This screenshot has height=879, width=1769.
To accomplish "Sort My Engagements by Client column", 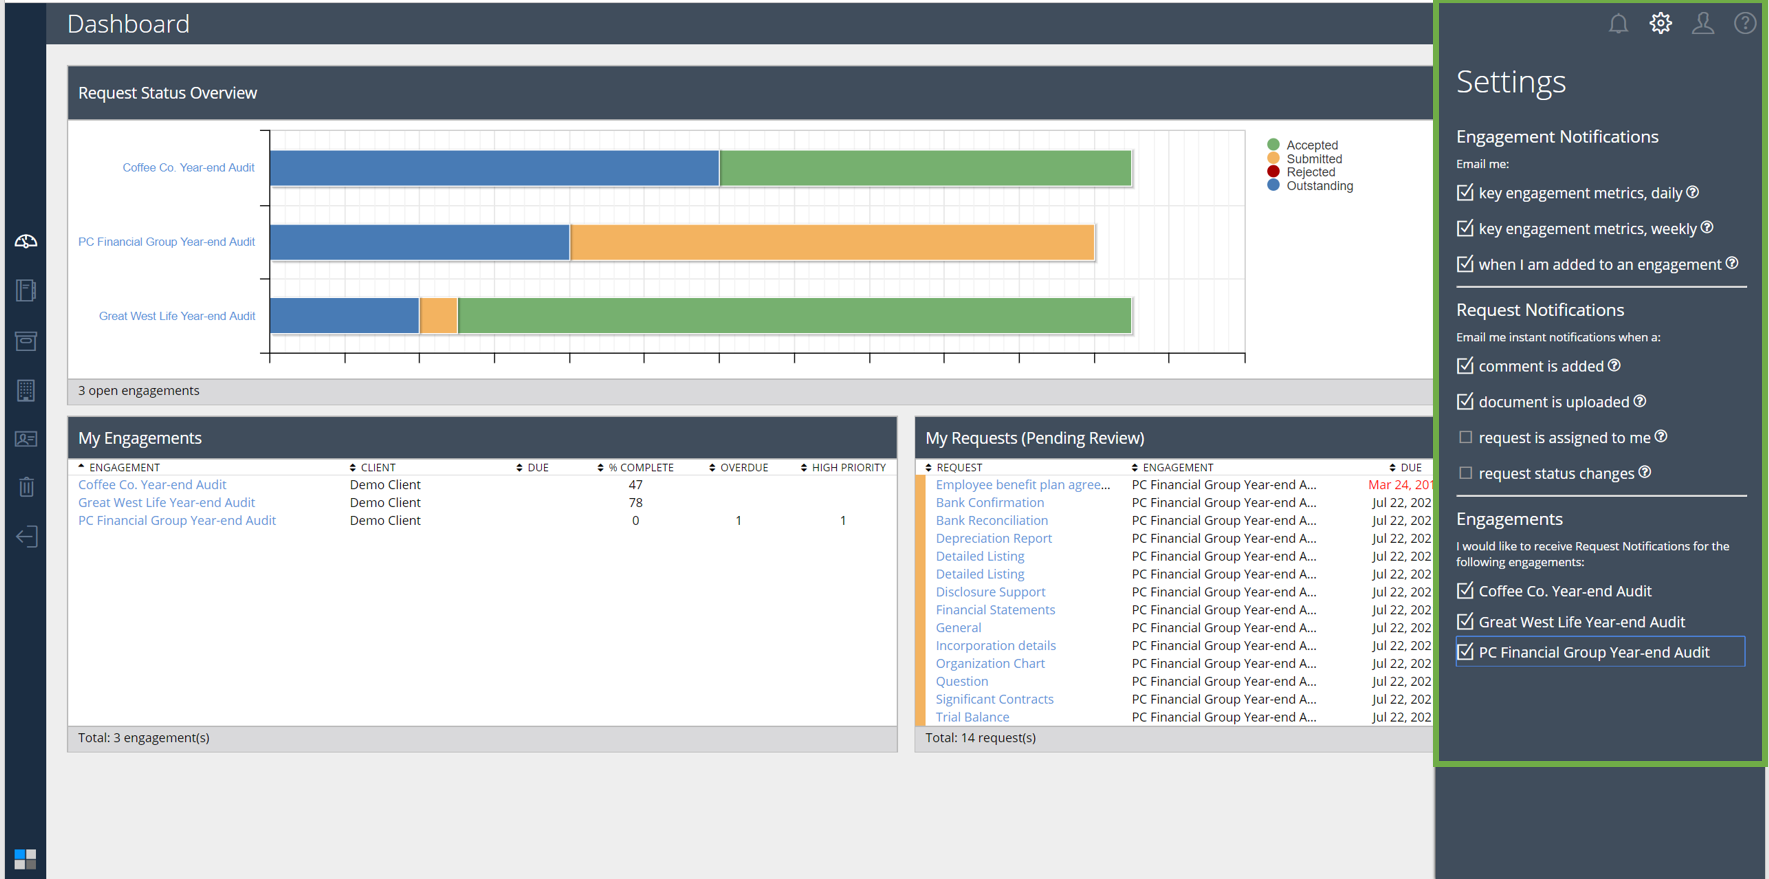I will pyautogui.click(x=377, y=467).
